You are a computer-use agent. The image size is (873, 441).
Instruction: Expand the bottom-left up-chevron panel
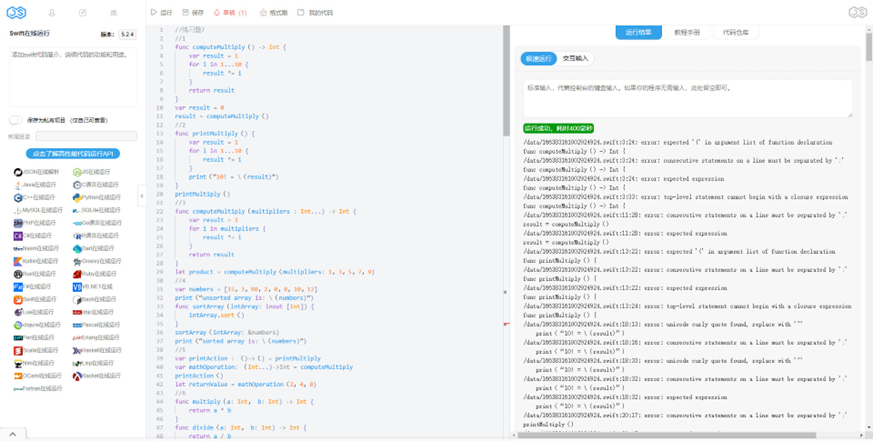coord(13,434)
